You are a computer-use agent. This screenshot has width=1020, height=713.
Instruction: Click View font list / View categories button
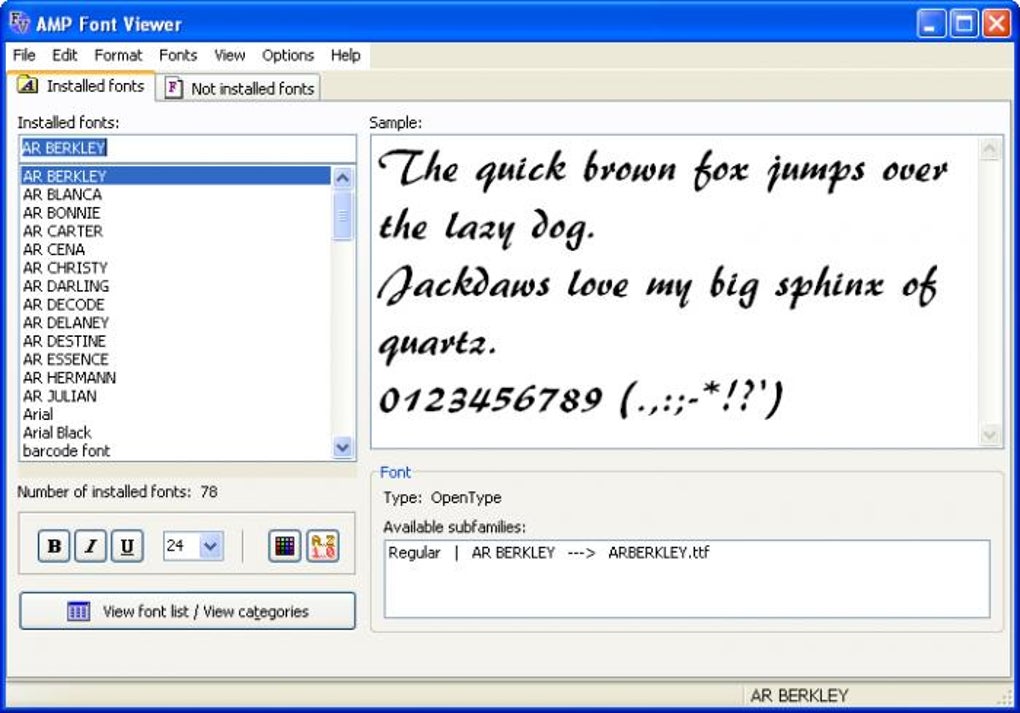[187, 611]
